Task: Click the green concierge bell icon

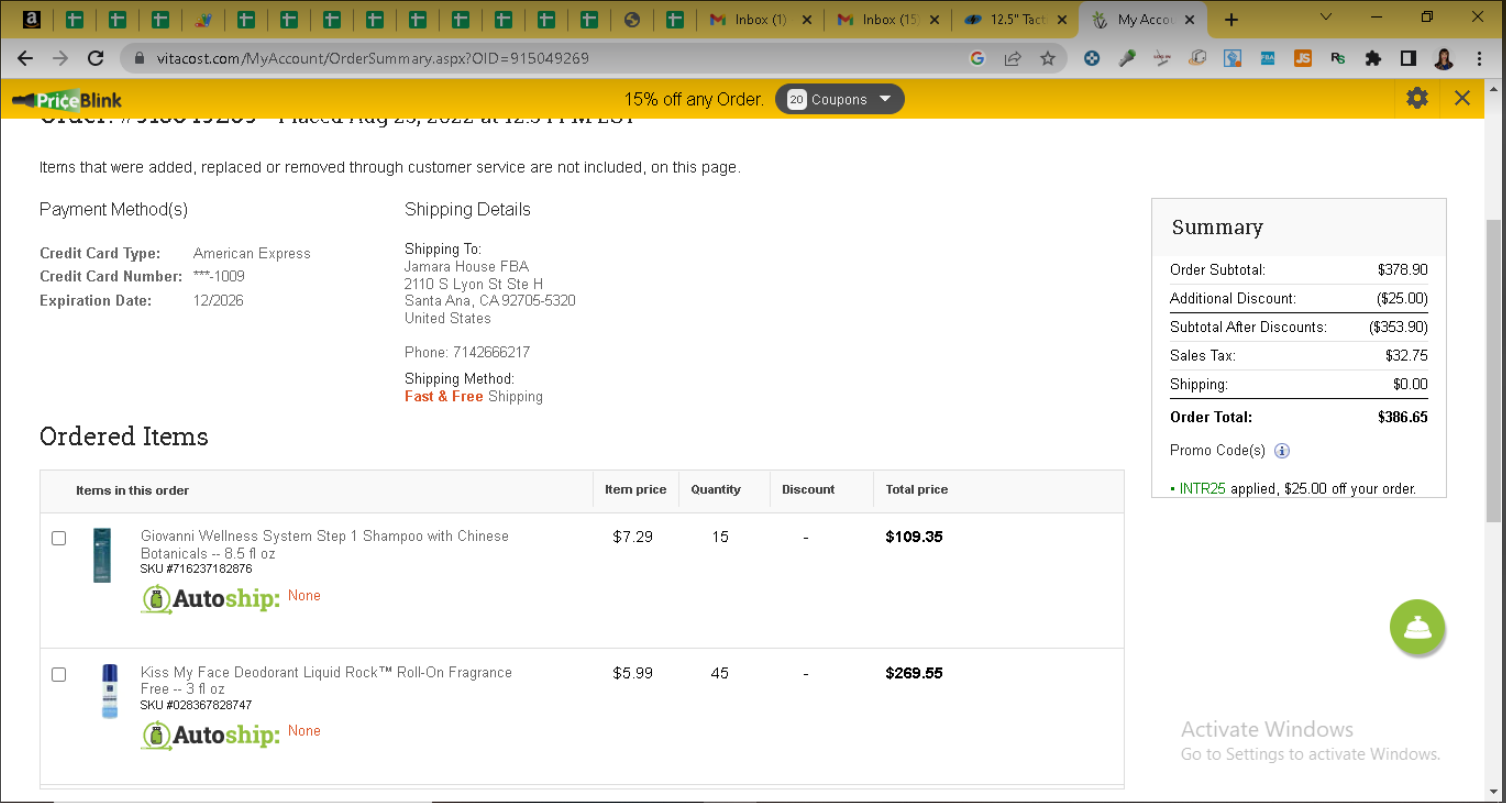Action: [x=1417, y=628]
